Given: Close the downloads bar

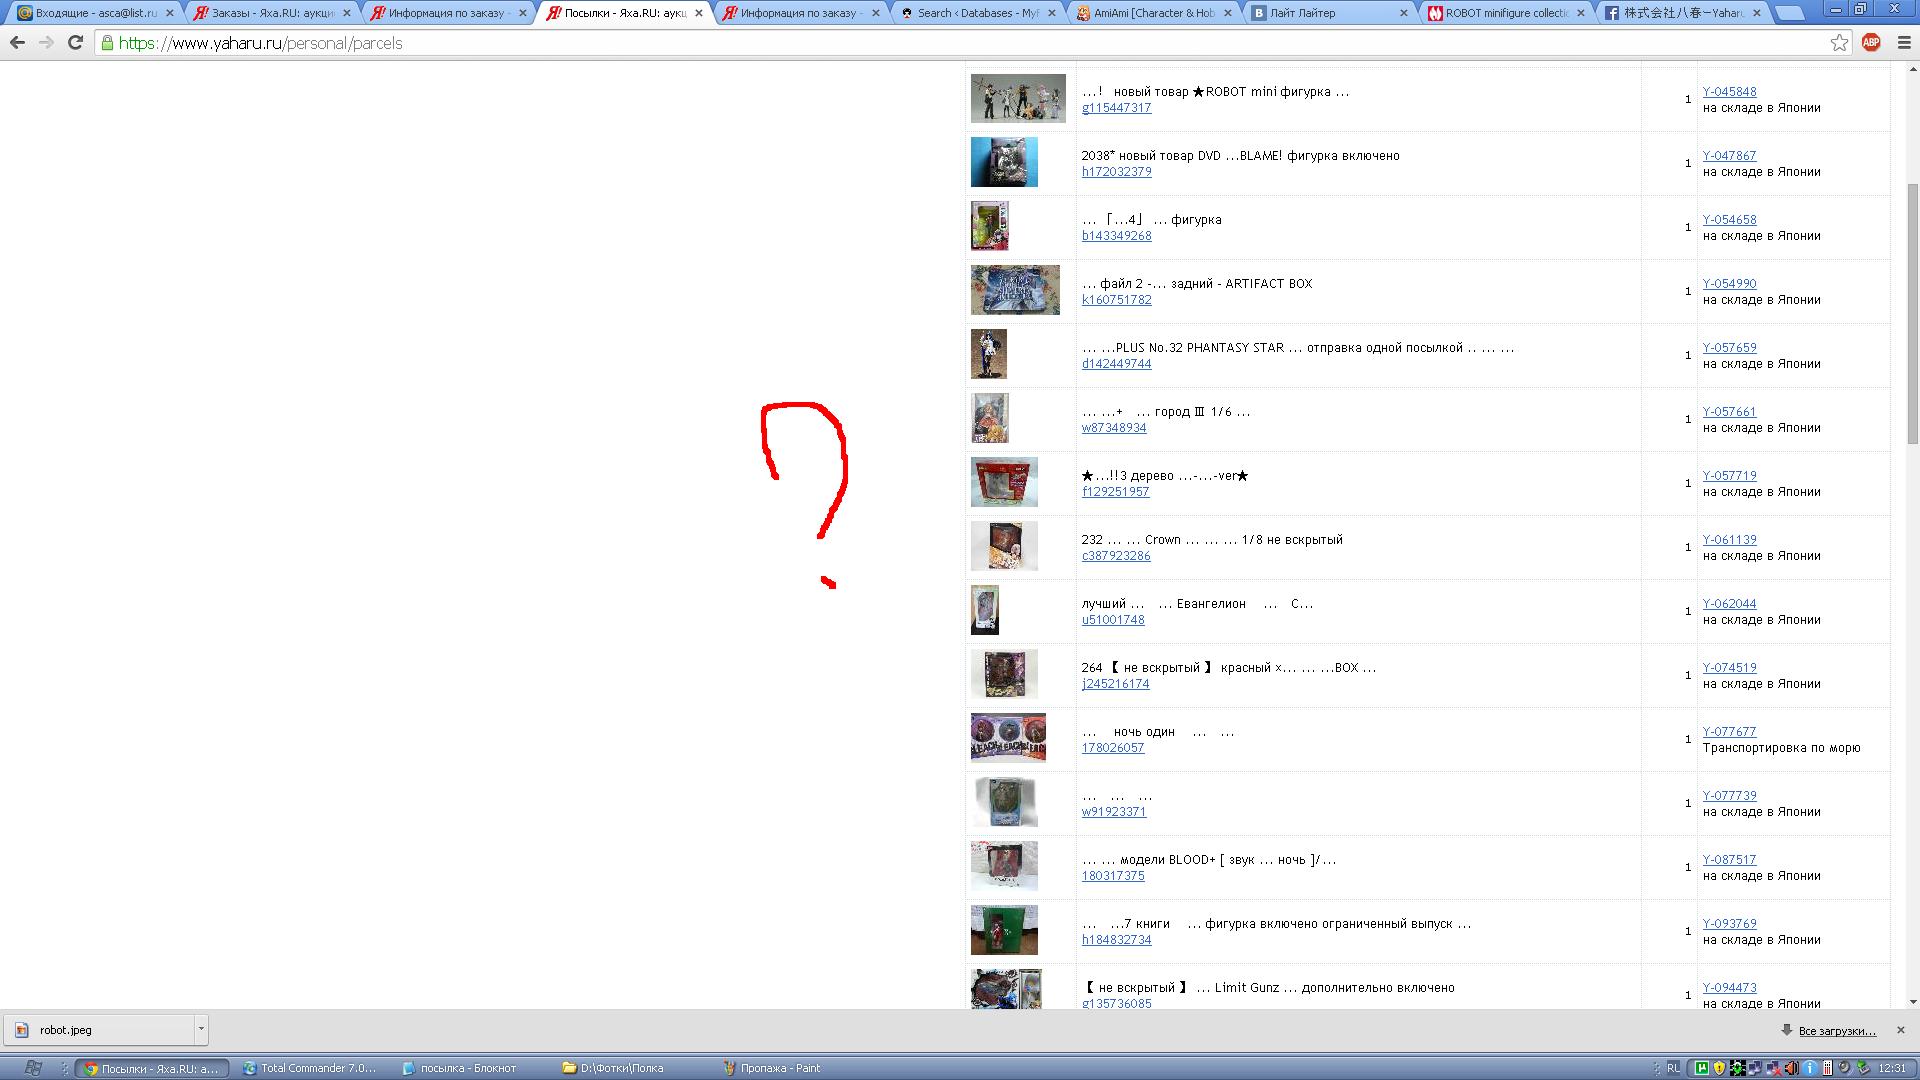Looking at the screenshot, I should 1901,1030.
